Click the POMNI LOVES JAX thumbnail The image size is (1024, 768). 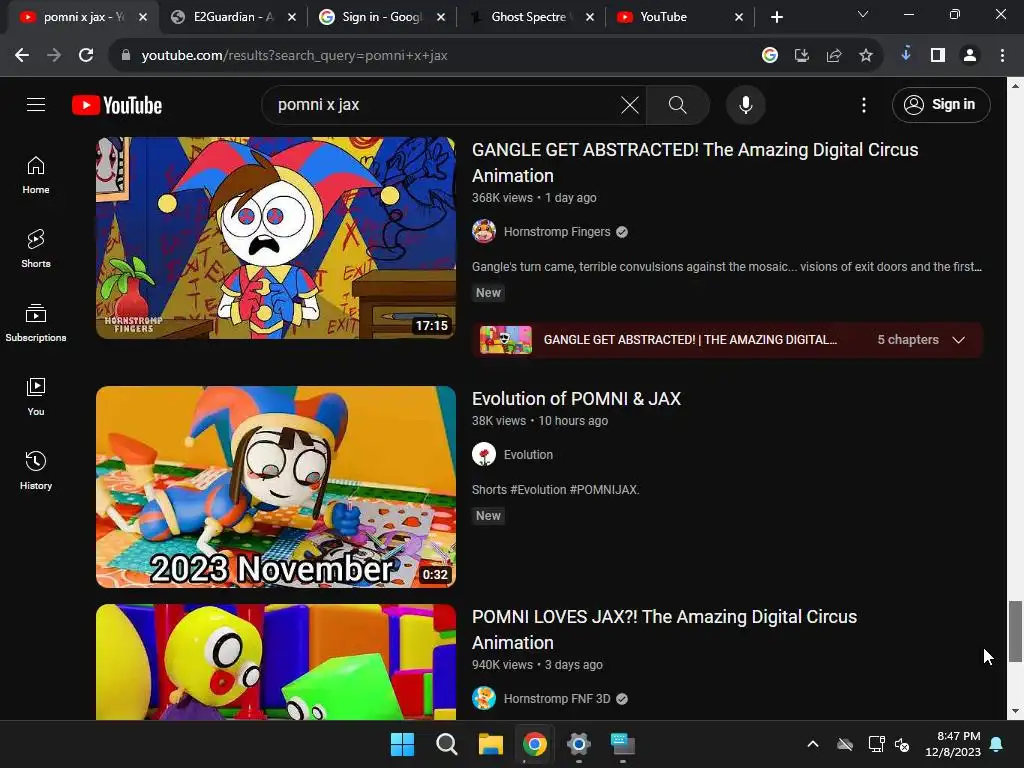(x=276, y=662)
